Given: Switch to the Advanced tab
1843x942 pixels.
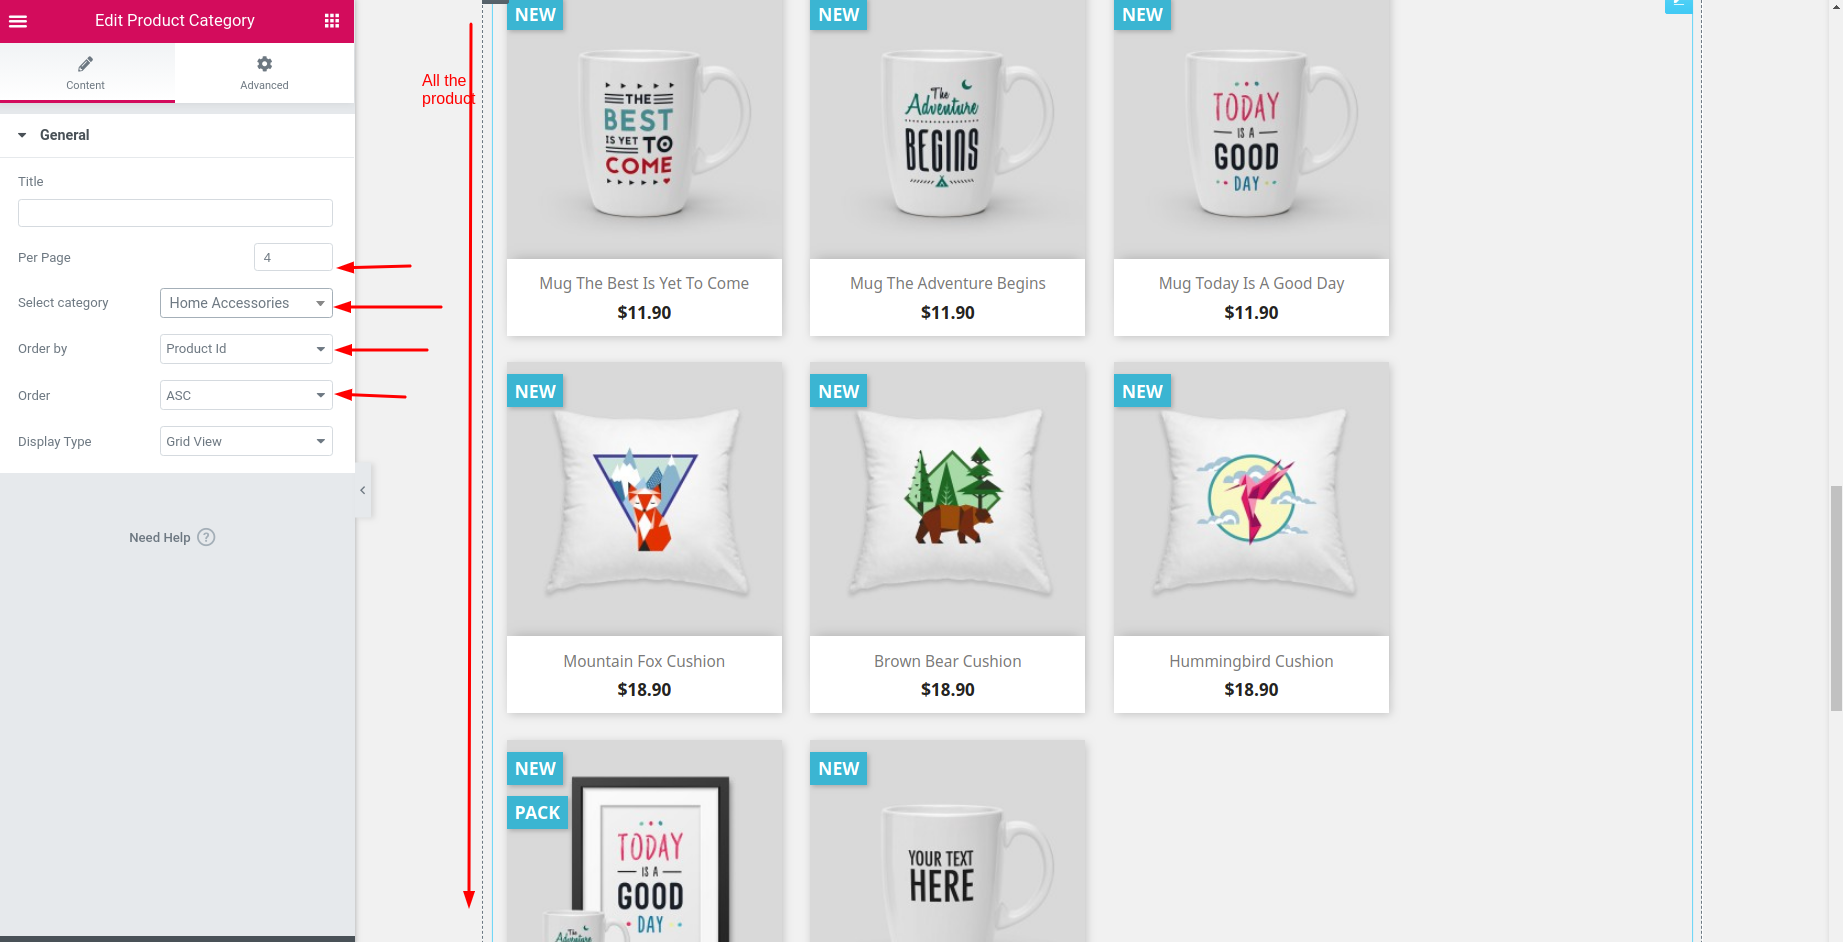Looking at the screenshot, I should (x=264, y=72).
